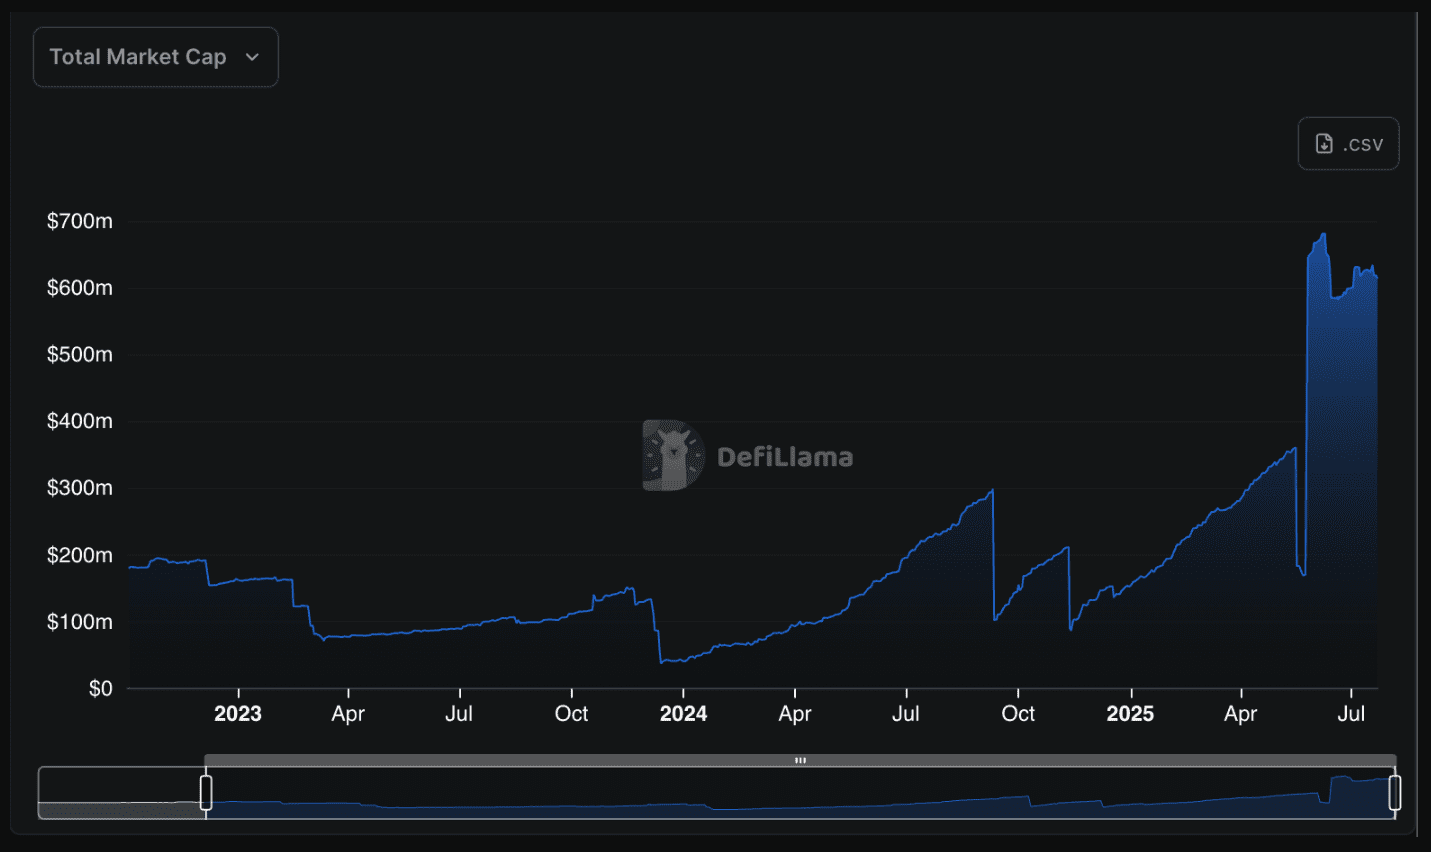Click the DefiLlama watermark text

click(785, 457)
